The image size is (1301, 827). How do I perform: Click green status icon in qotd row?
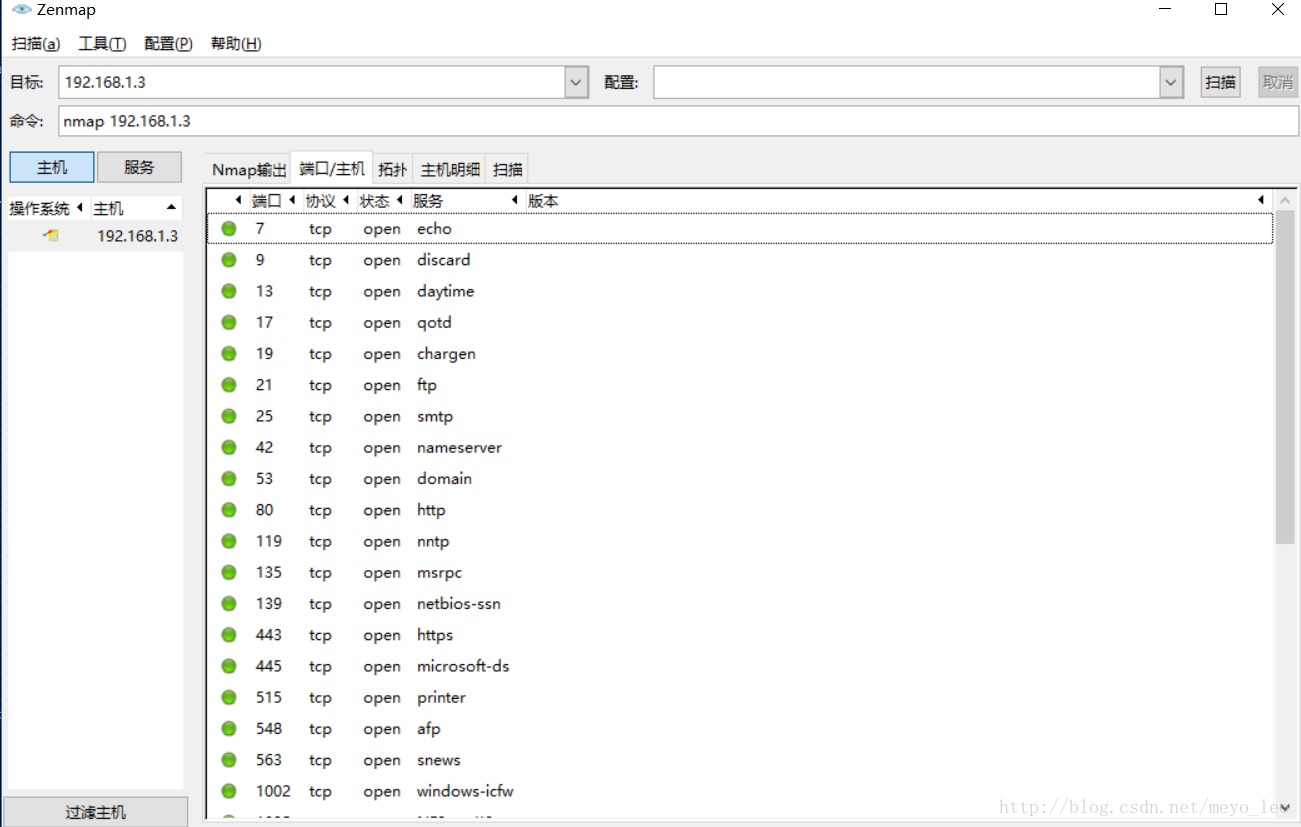[x=229, y=322]
